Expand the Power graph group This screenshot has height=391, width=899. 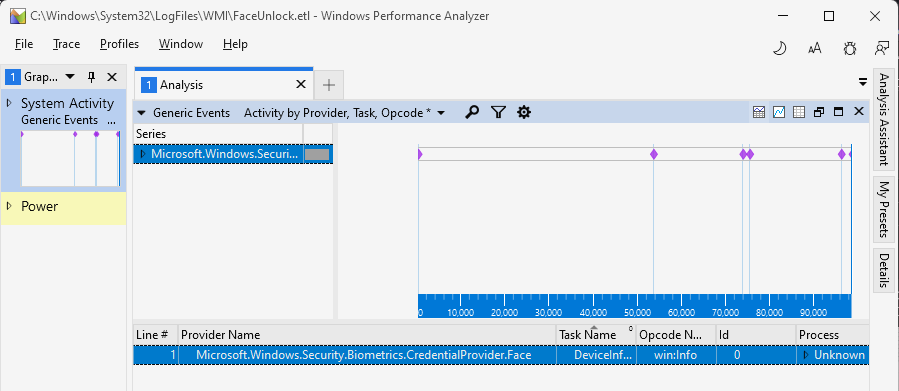point(9,206)
